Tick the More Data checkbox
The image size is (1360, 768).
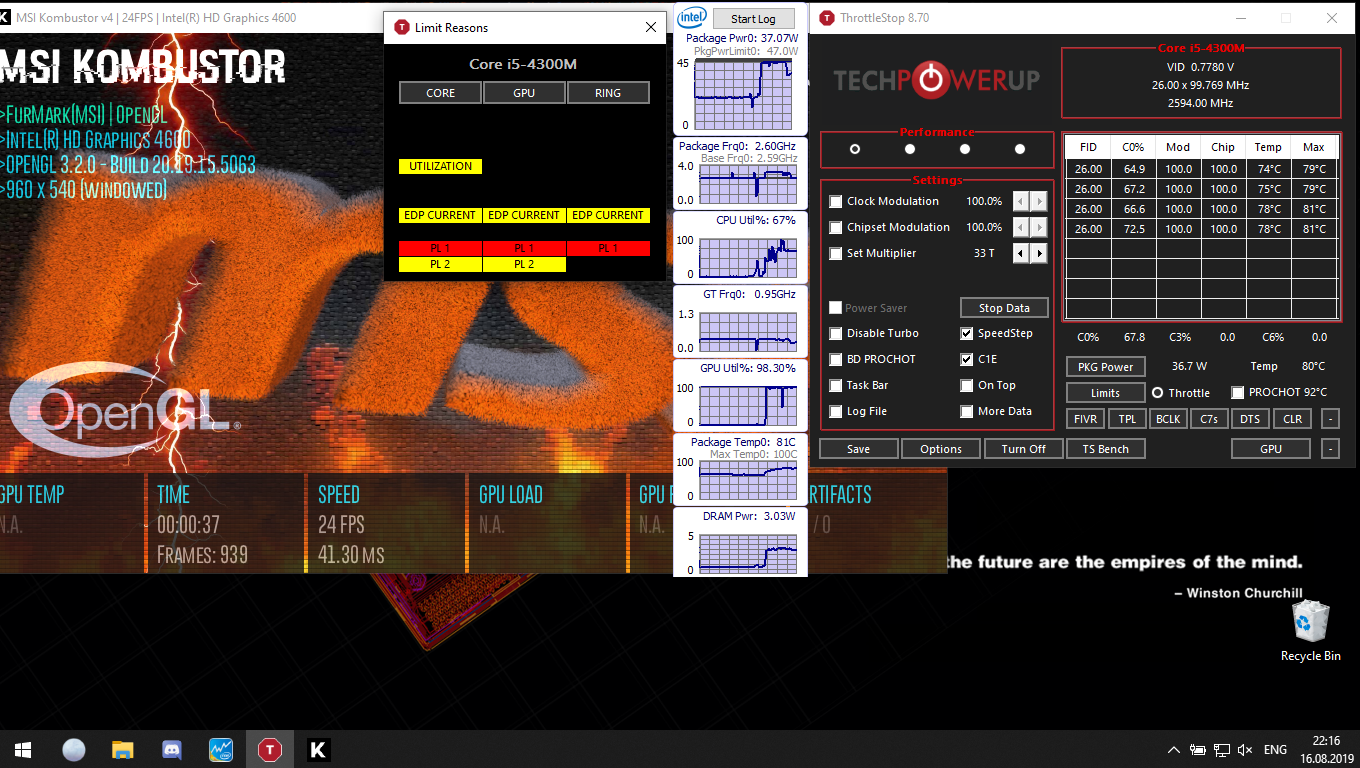click(967, 411)
